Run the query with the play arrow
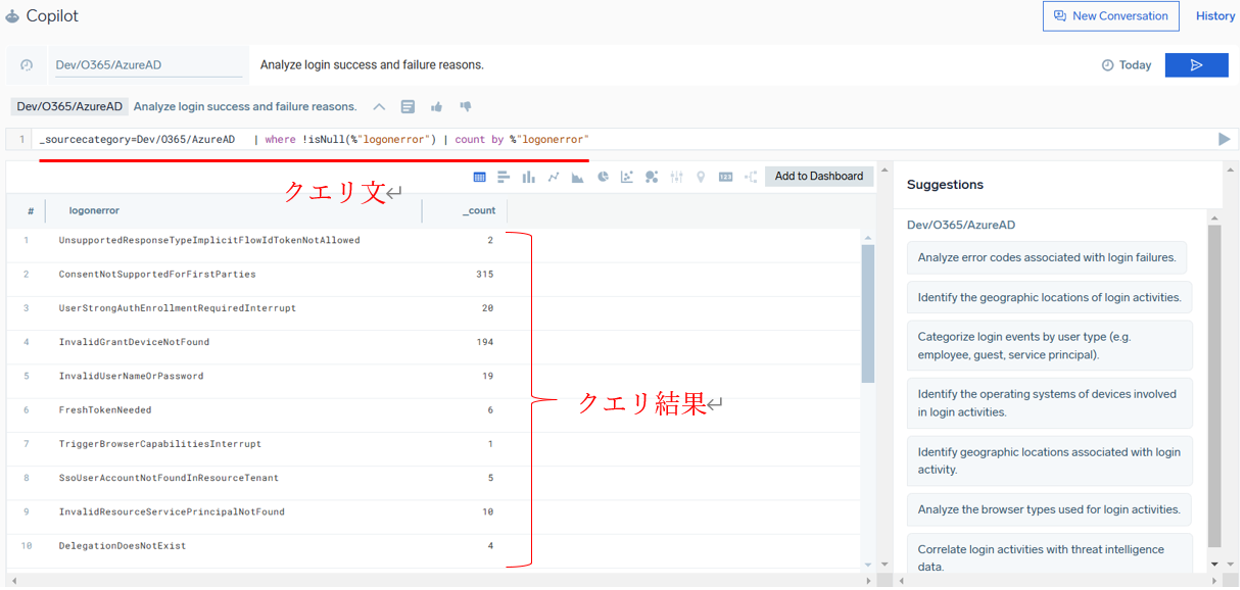The width and height of the screenshot is (1240, 590). tap(1224, 139)
